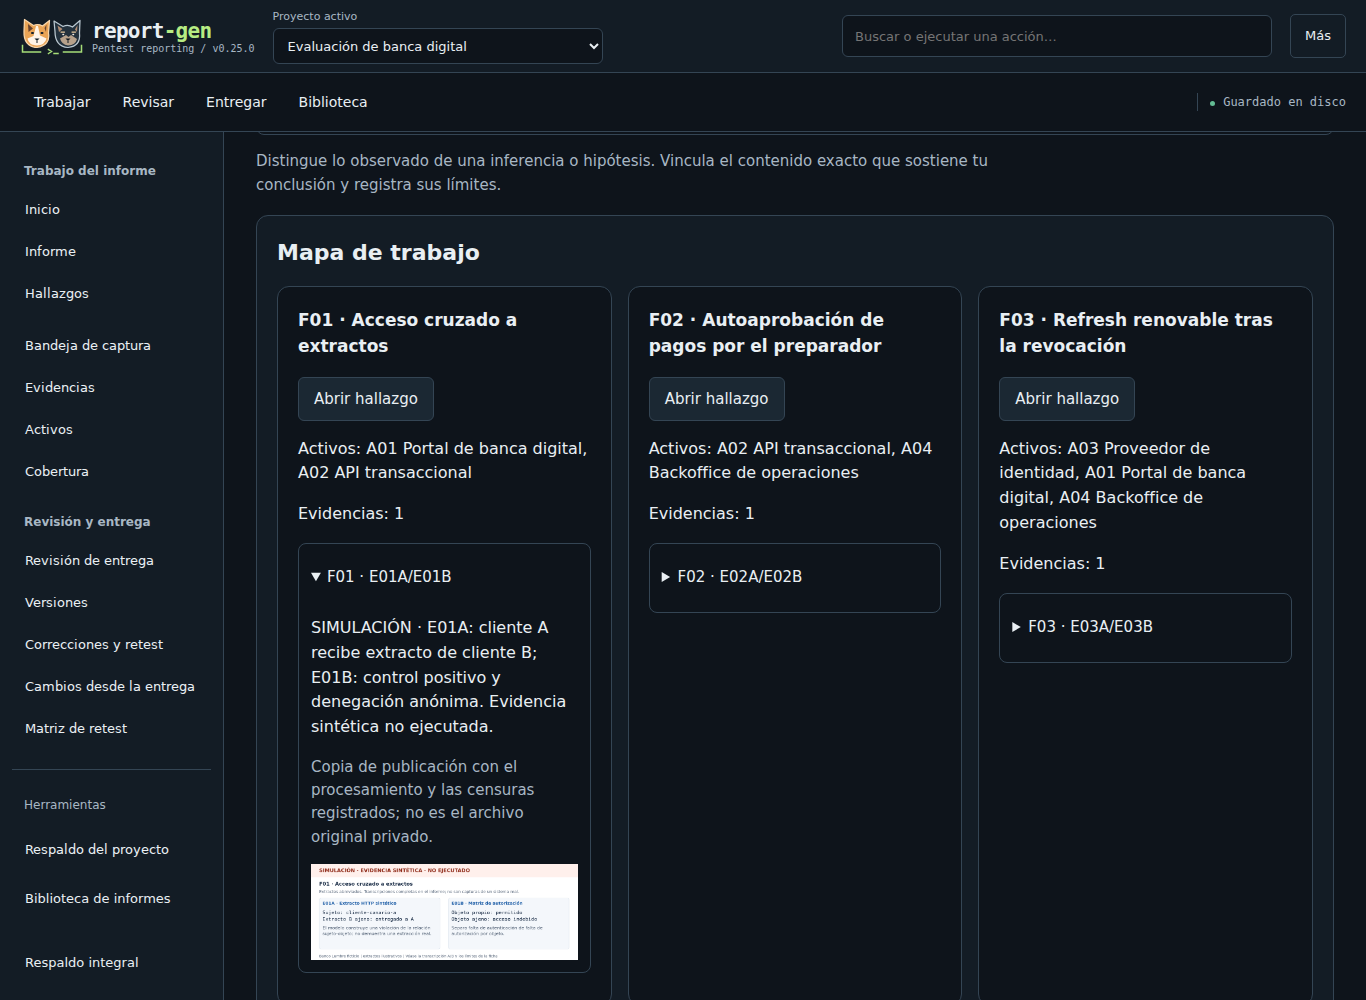Open Revisión de entrega
The width and height of the screenshot is (1366, 1000).
(x=111, y=560)
